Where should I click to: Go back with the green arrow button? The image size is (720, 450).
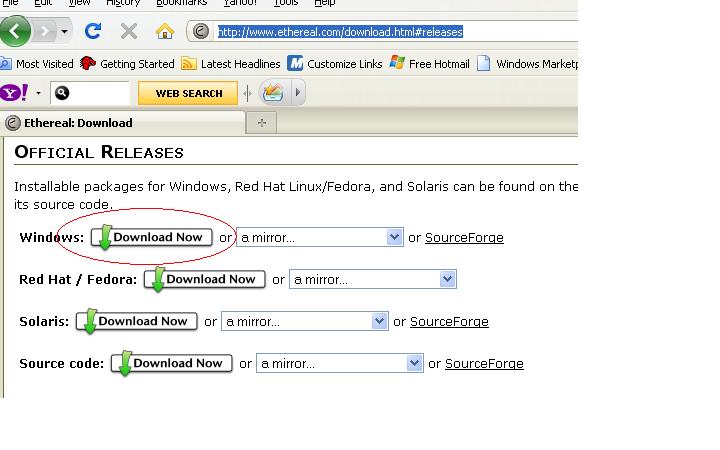(15, 31)
